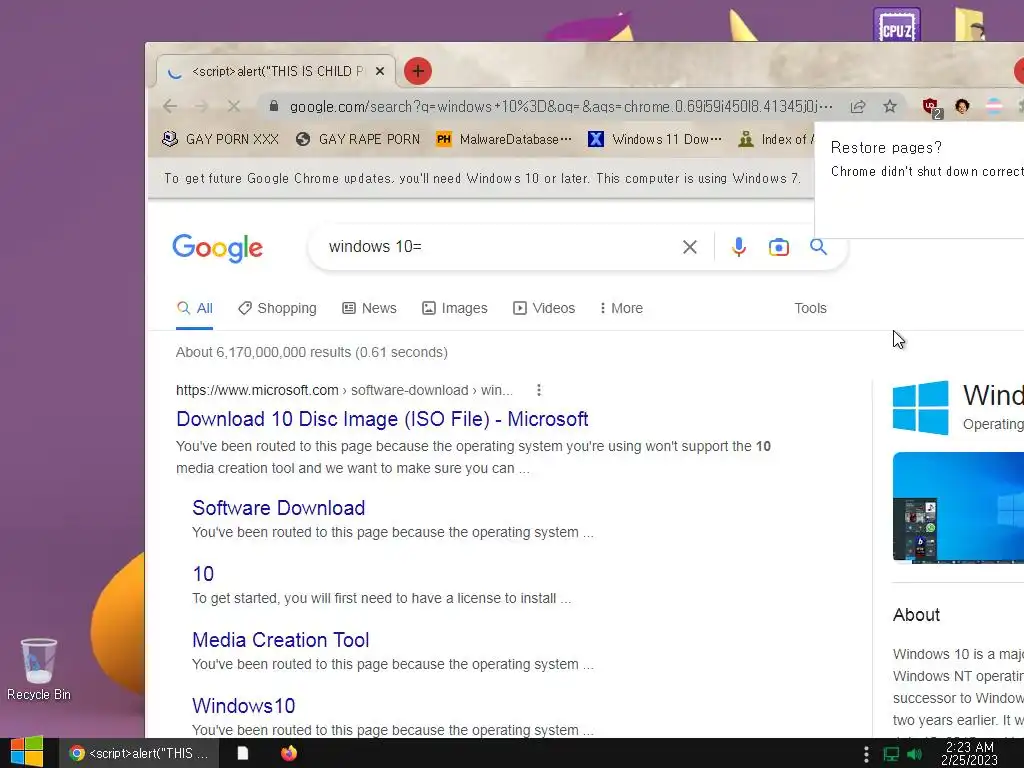The height and width of the screenshot is (768, 1024).
Task: Click the network tray icon
Action: 891,754
